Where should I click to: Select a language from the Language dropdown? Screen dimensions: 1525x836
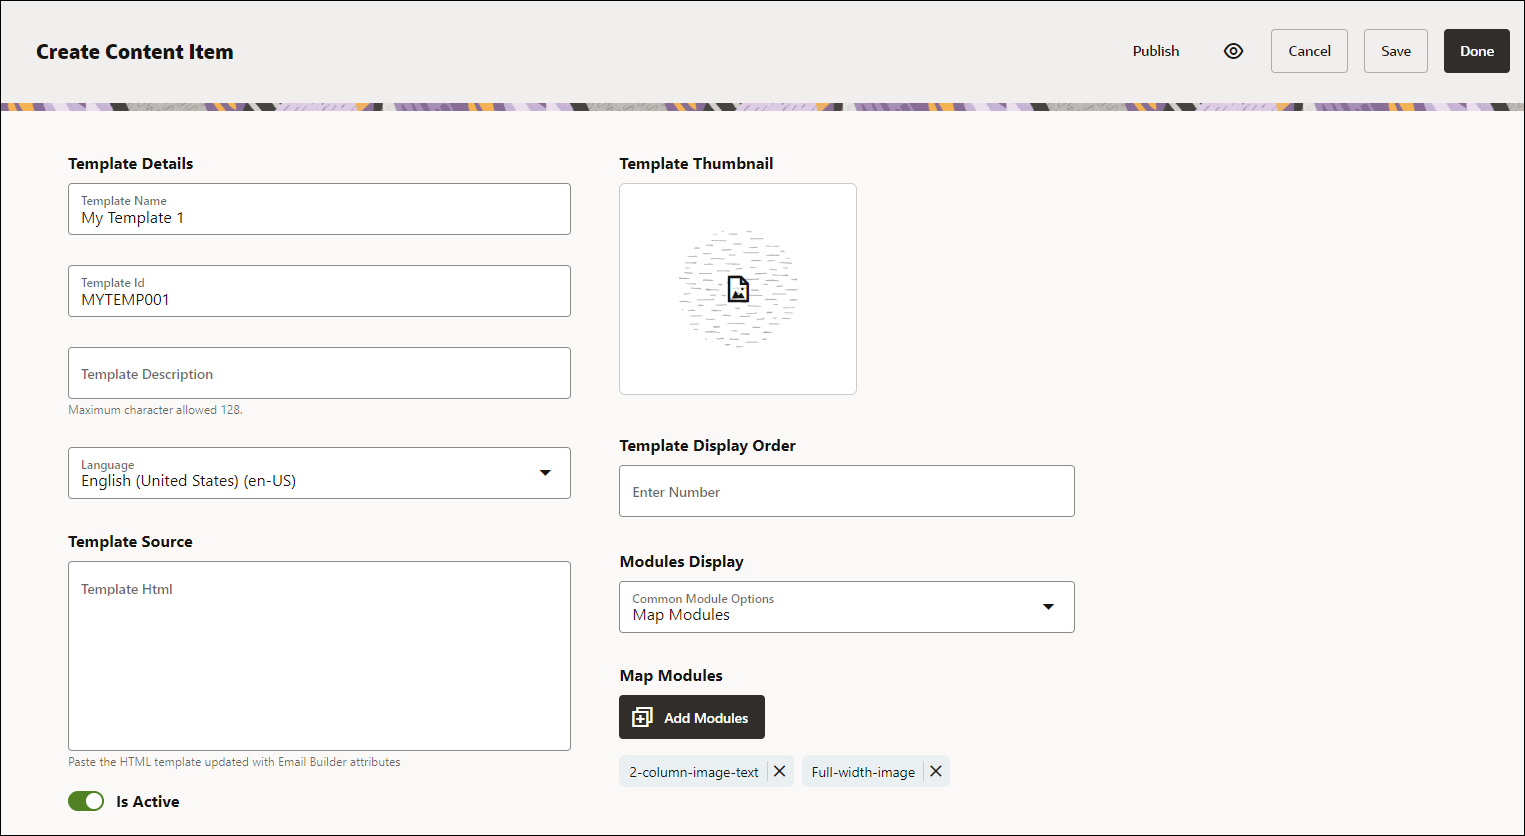319,472
